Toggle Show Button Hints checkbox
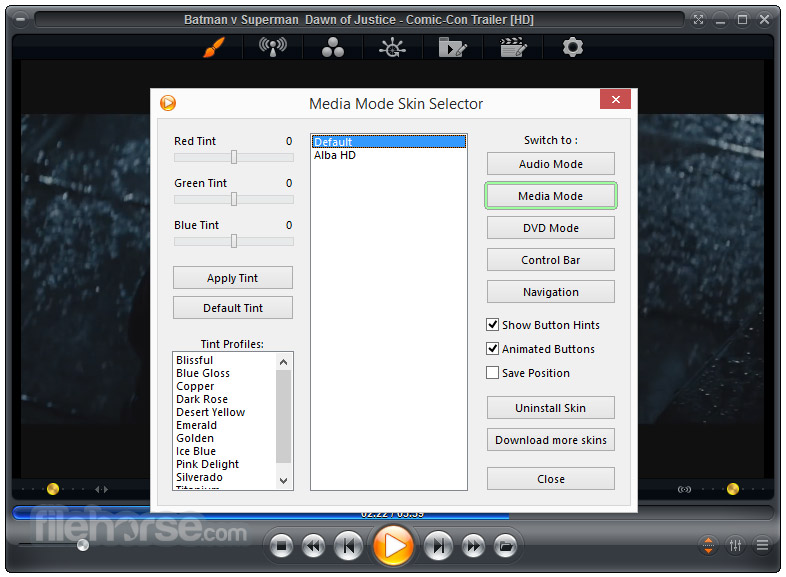The image size is (786, 577). click(x=492, y=324)
